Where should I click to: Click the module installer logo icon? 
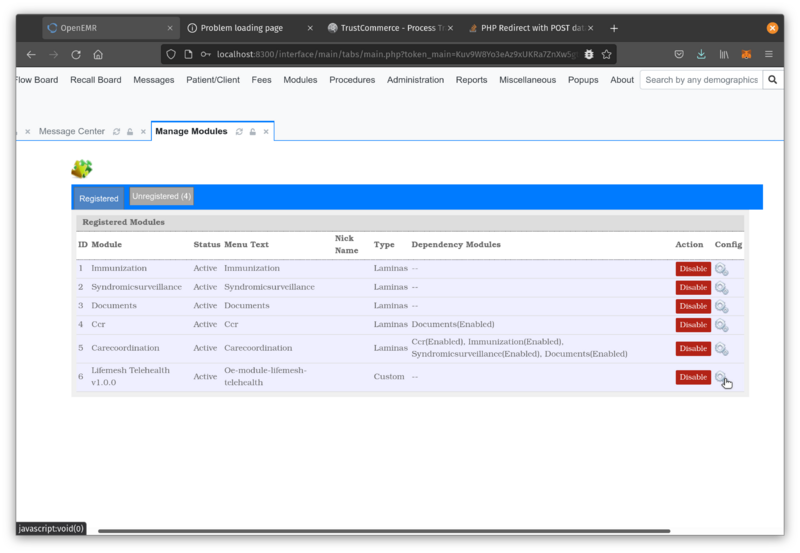[82, 168]
